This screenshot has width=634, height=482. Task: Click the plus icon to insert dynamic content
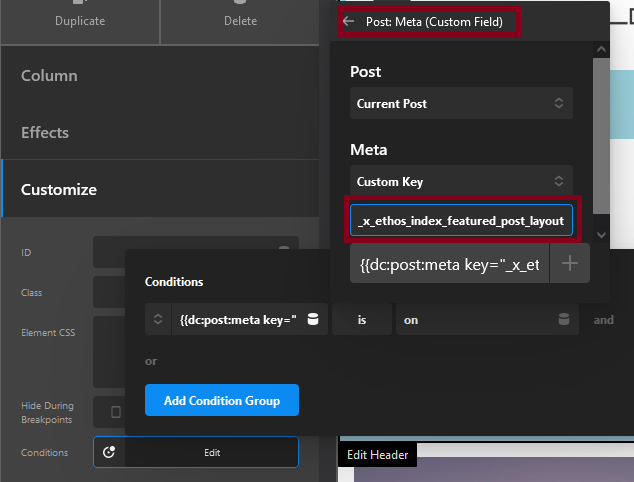[569, 264]
